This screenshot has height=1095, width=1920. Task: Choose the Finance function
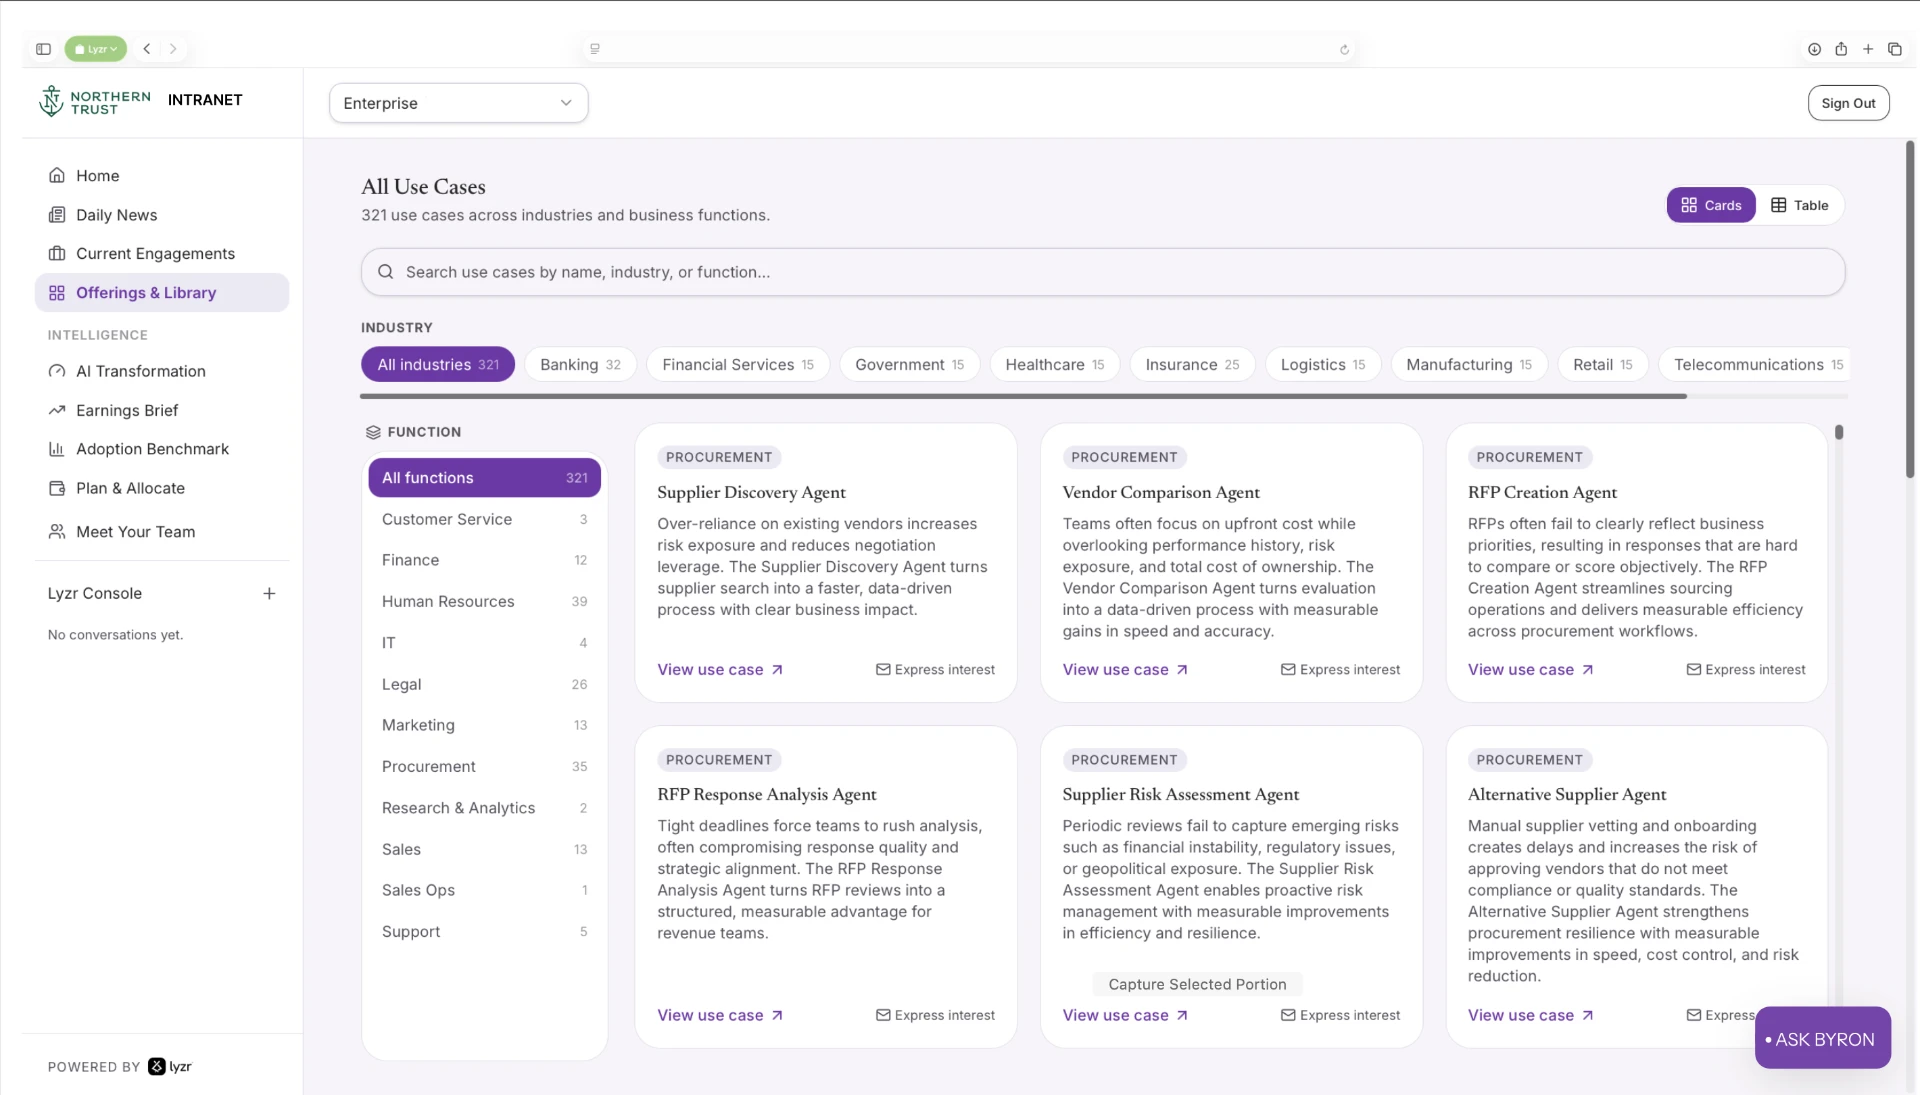pyautogui.click(x=485, y=561)
